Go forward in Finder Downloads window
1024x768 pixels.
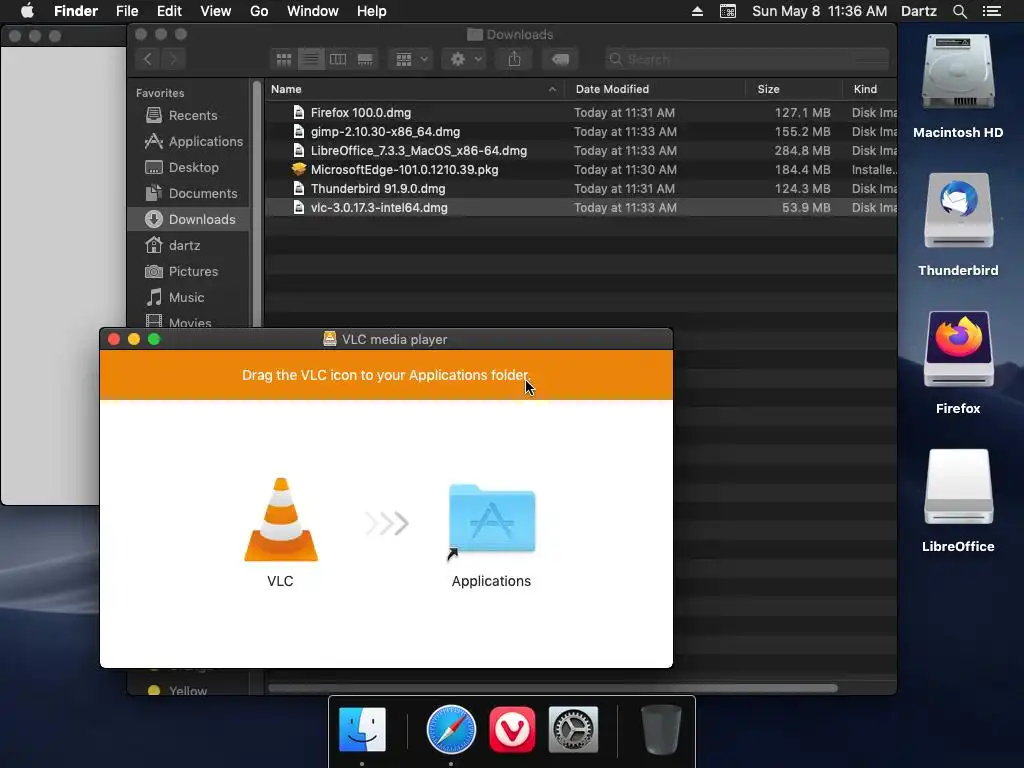(x=173, y=59)
